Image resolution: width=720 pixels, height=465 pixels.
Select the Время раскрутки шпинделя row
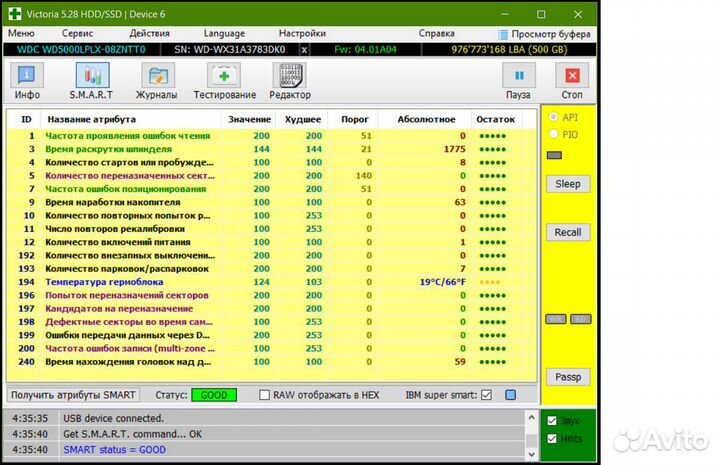click(271, 149)
